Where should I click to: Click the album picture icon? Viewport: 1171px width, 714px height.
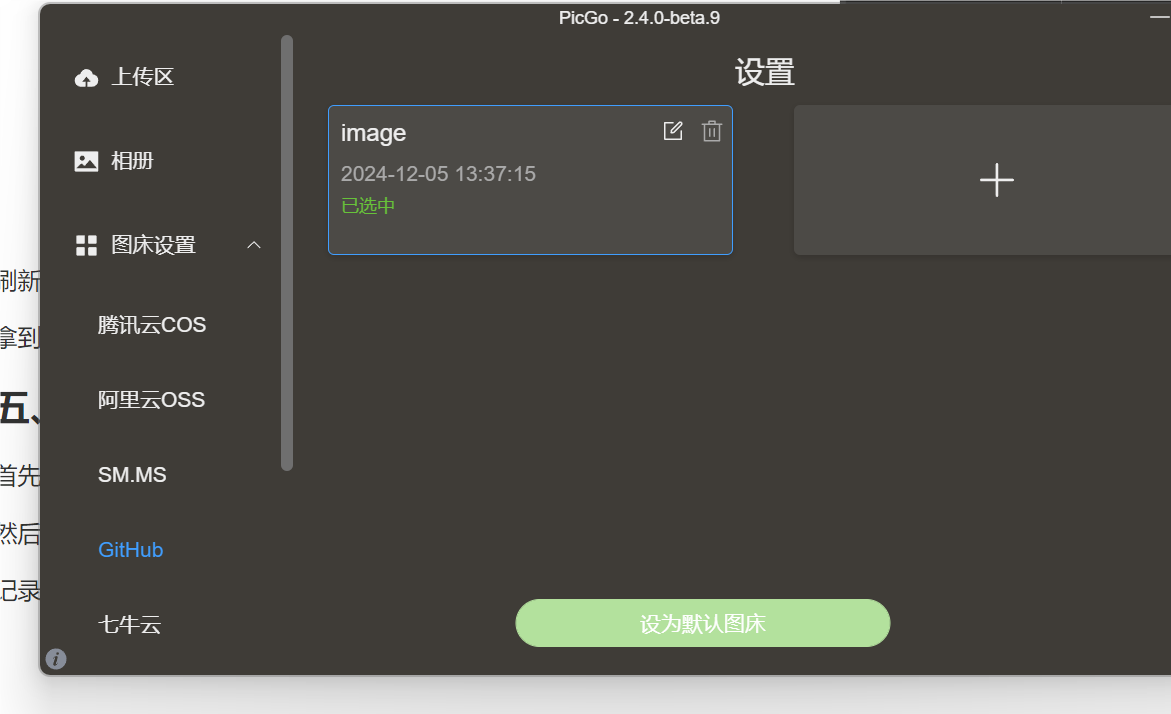[87, 161]
